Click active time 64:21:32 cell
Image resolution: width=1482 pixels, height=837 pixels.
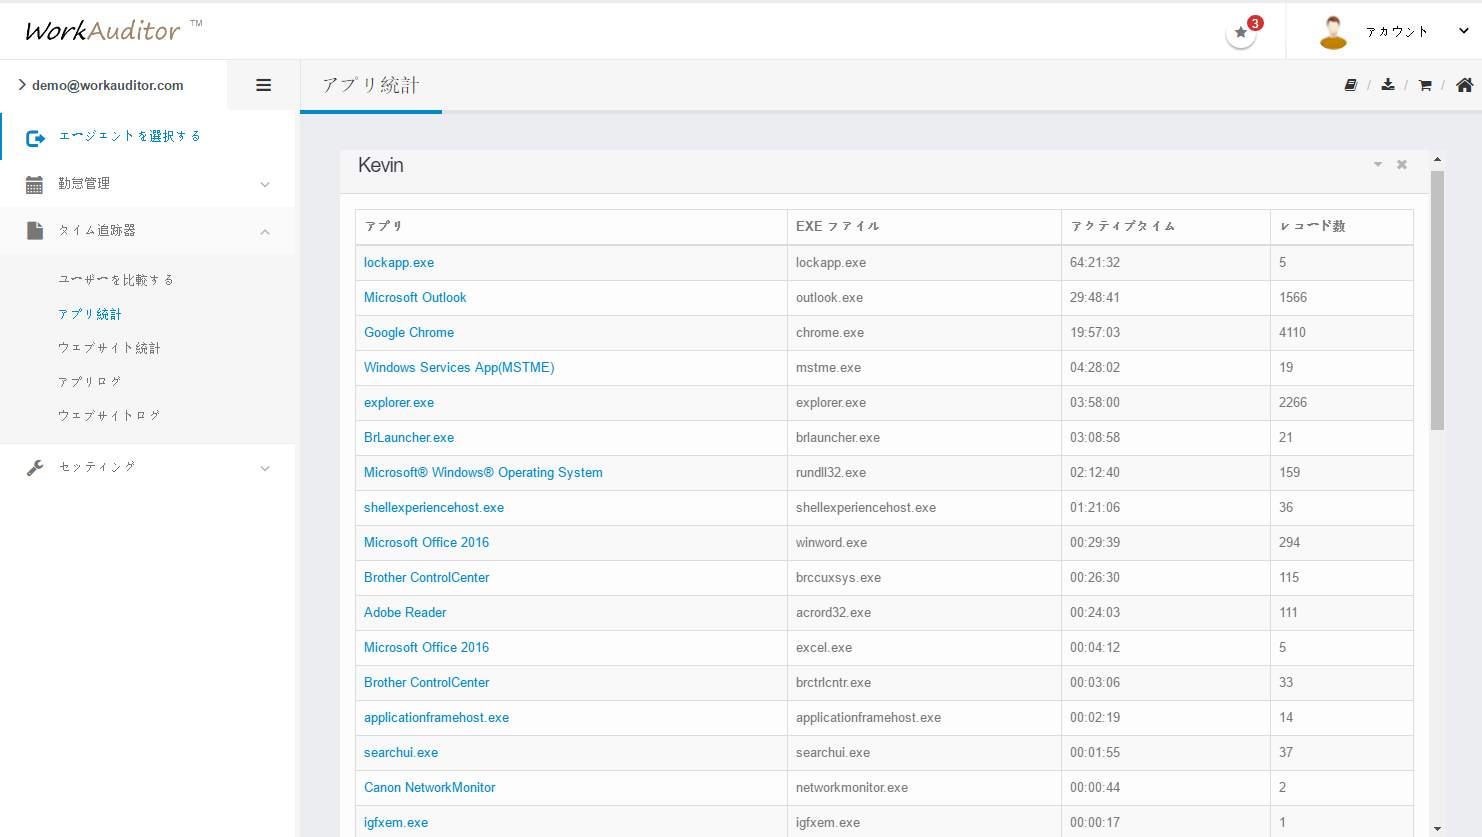point(1166,263)
